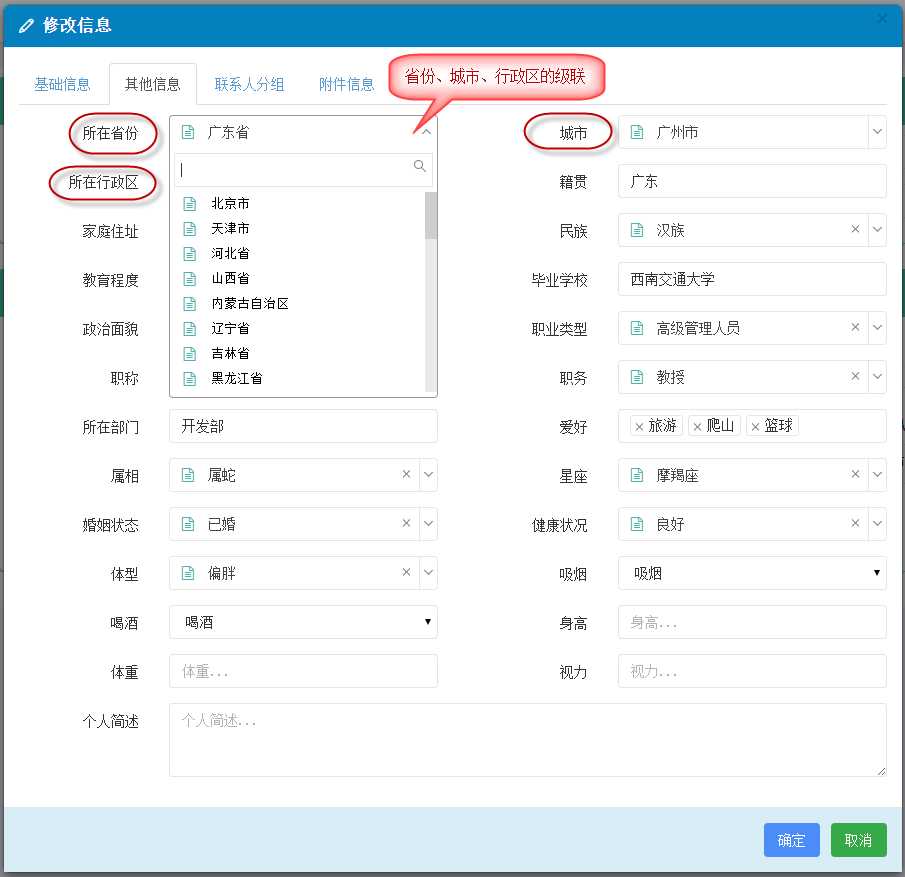The image size is (905, 877).
Task: Focus the province search input field
Action: 303,170
